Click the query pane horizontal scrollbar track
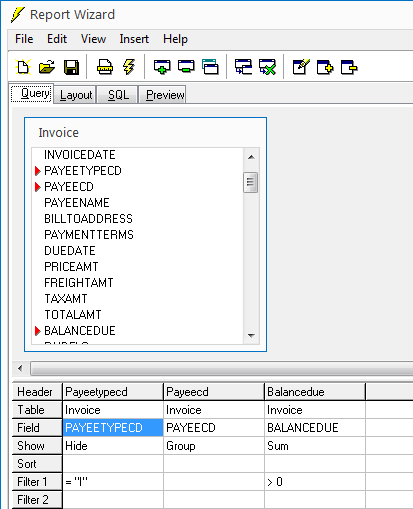 tap(222, 368)
